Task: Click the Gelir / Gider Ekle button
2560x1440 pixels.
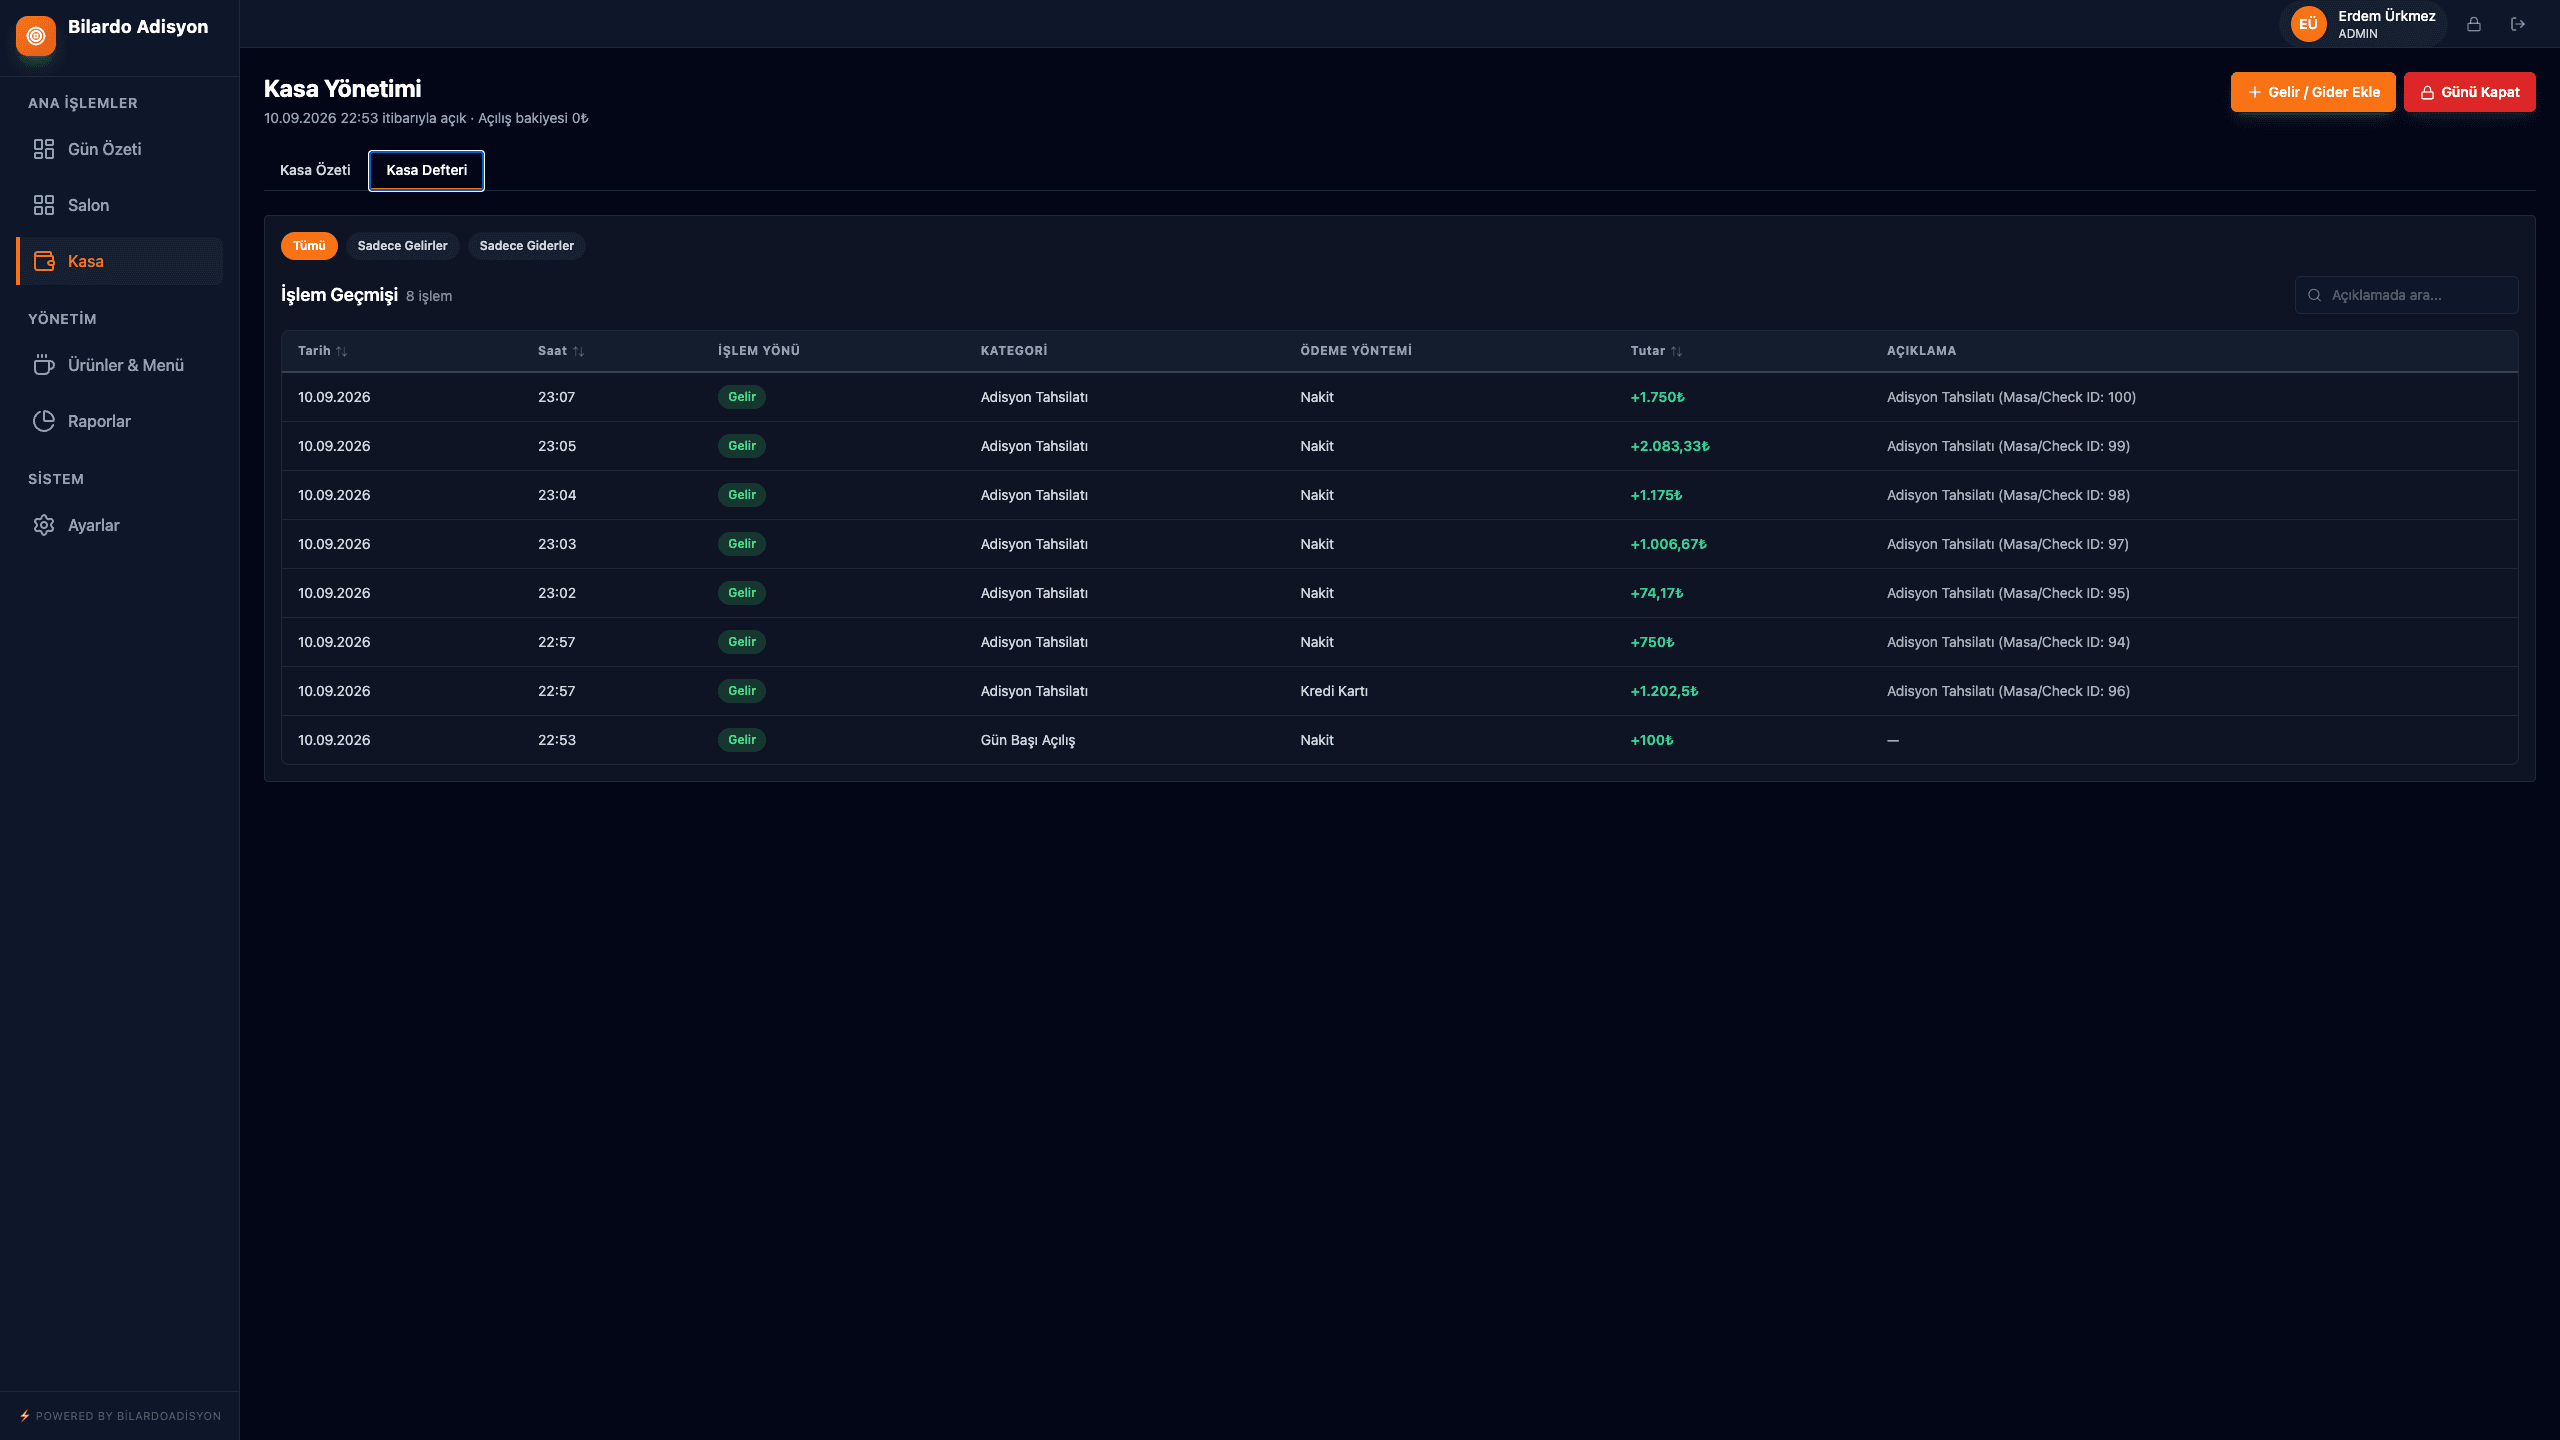Action: click(2313, 92)
